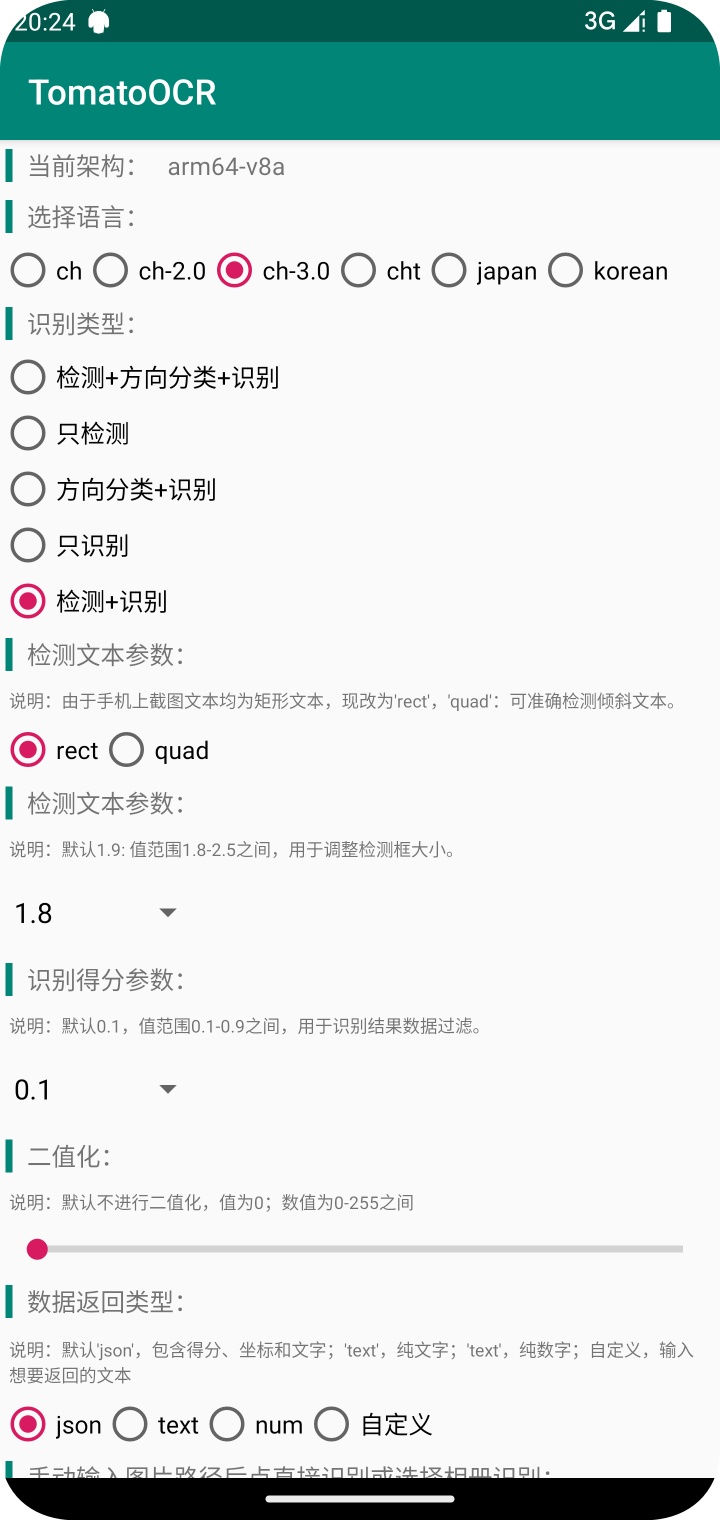Tap the TomatoOCR app title
The image size is (720, 1520).
[x=122, y=92]
